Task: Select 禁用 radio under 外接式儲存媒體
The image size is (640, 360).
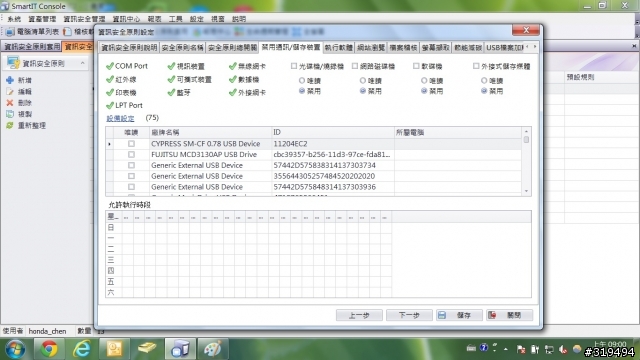Action: [x=484, y=91]
